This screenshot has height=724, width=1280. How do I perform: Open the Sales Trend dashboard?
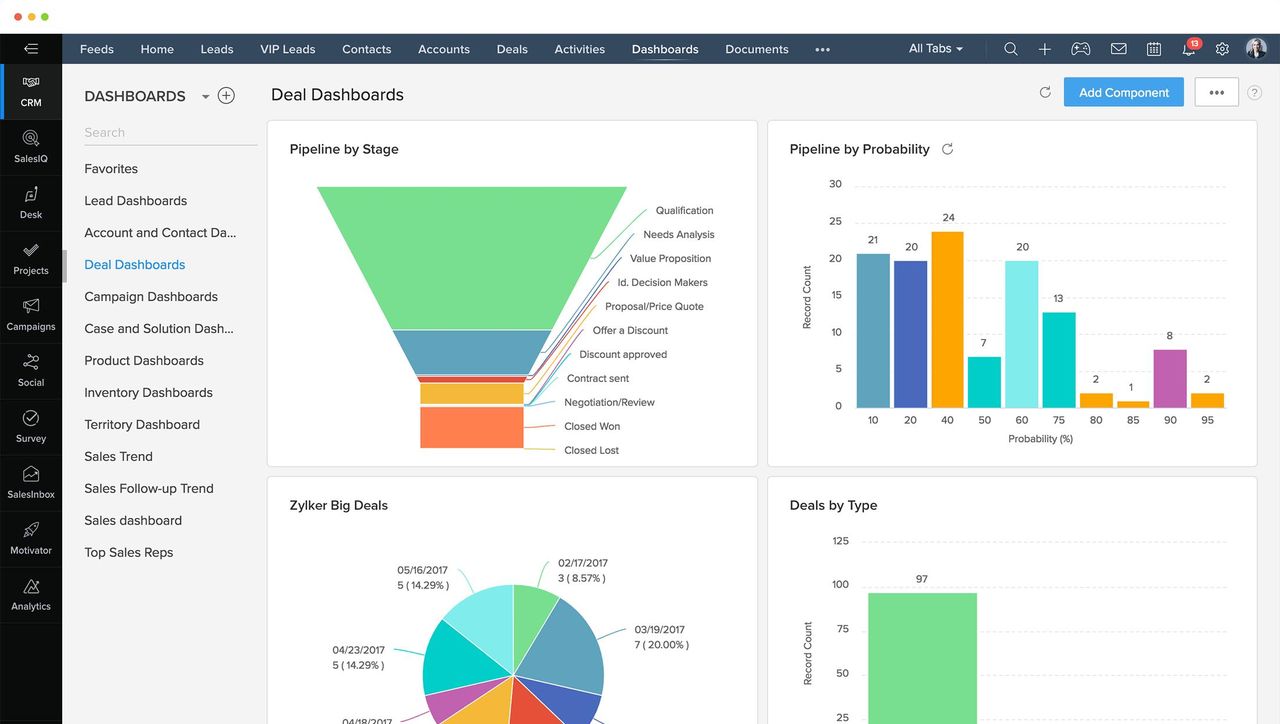[119, 457]
